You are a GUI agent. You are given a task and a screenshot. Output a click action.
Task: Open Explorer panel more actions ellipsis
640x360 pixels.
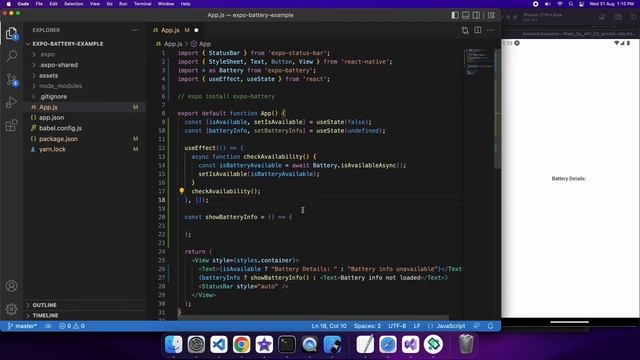[x=135, y=30]
